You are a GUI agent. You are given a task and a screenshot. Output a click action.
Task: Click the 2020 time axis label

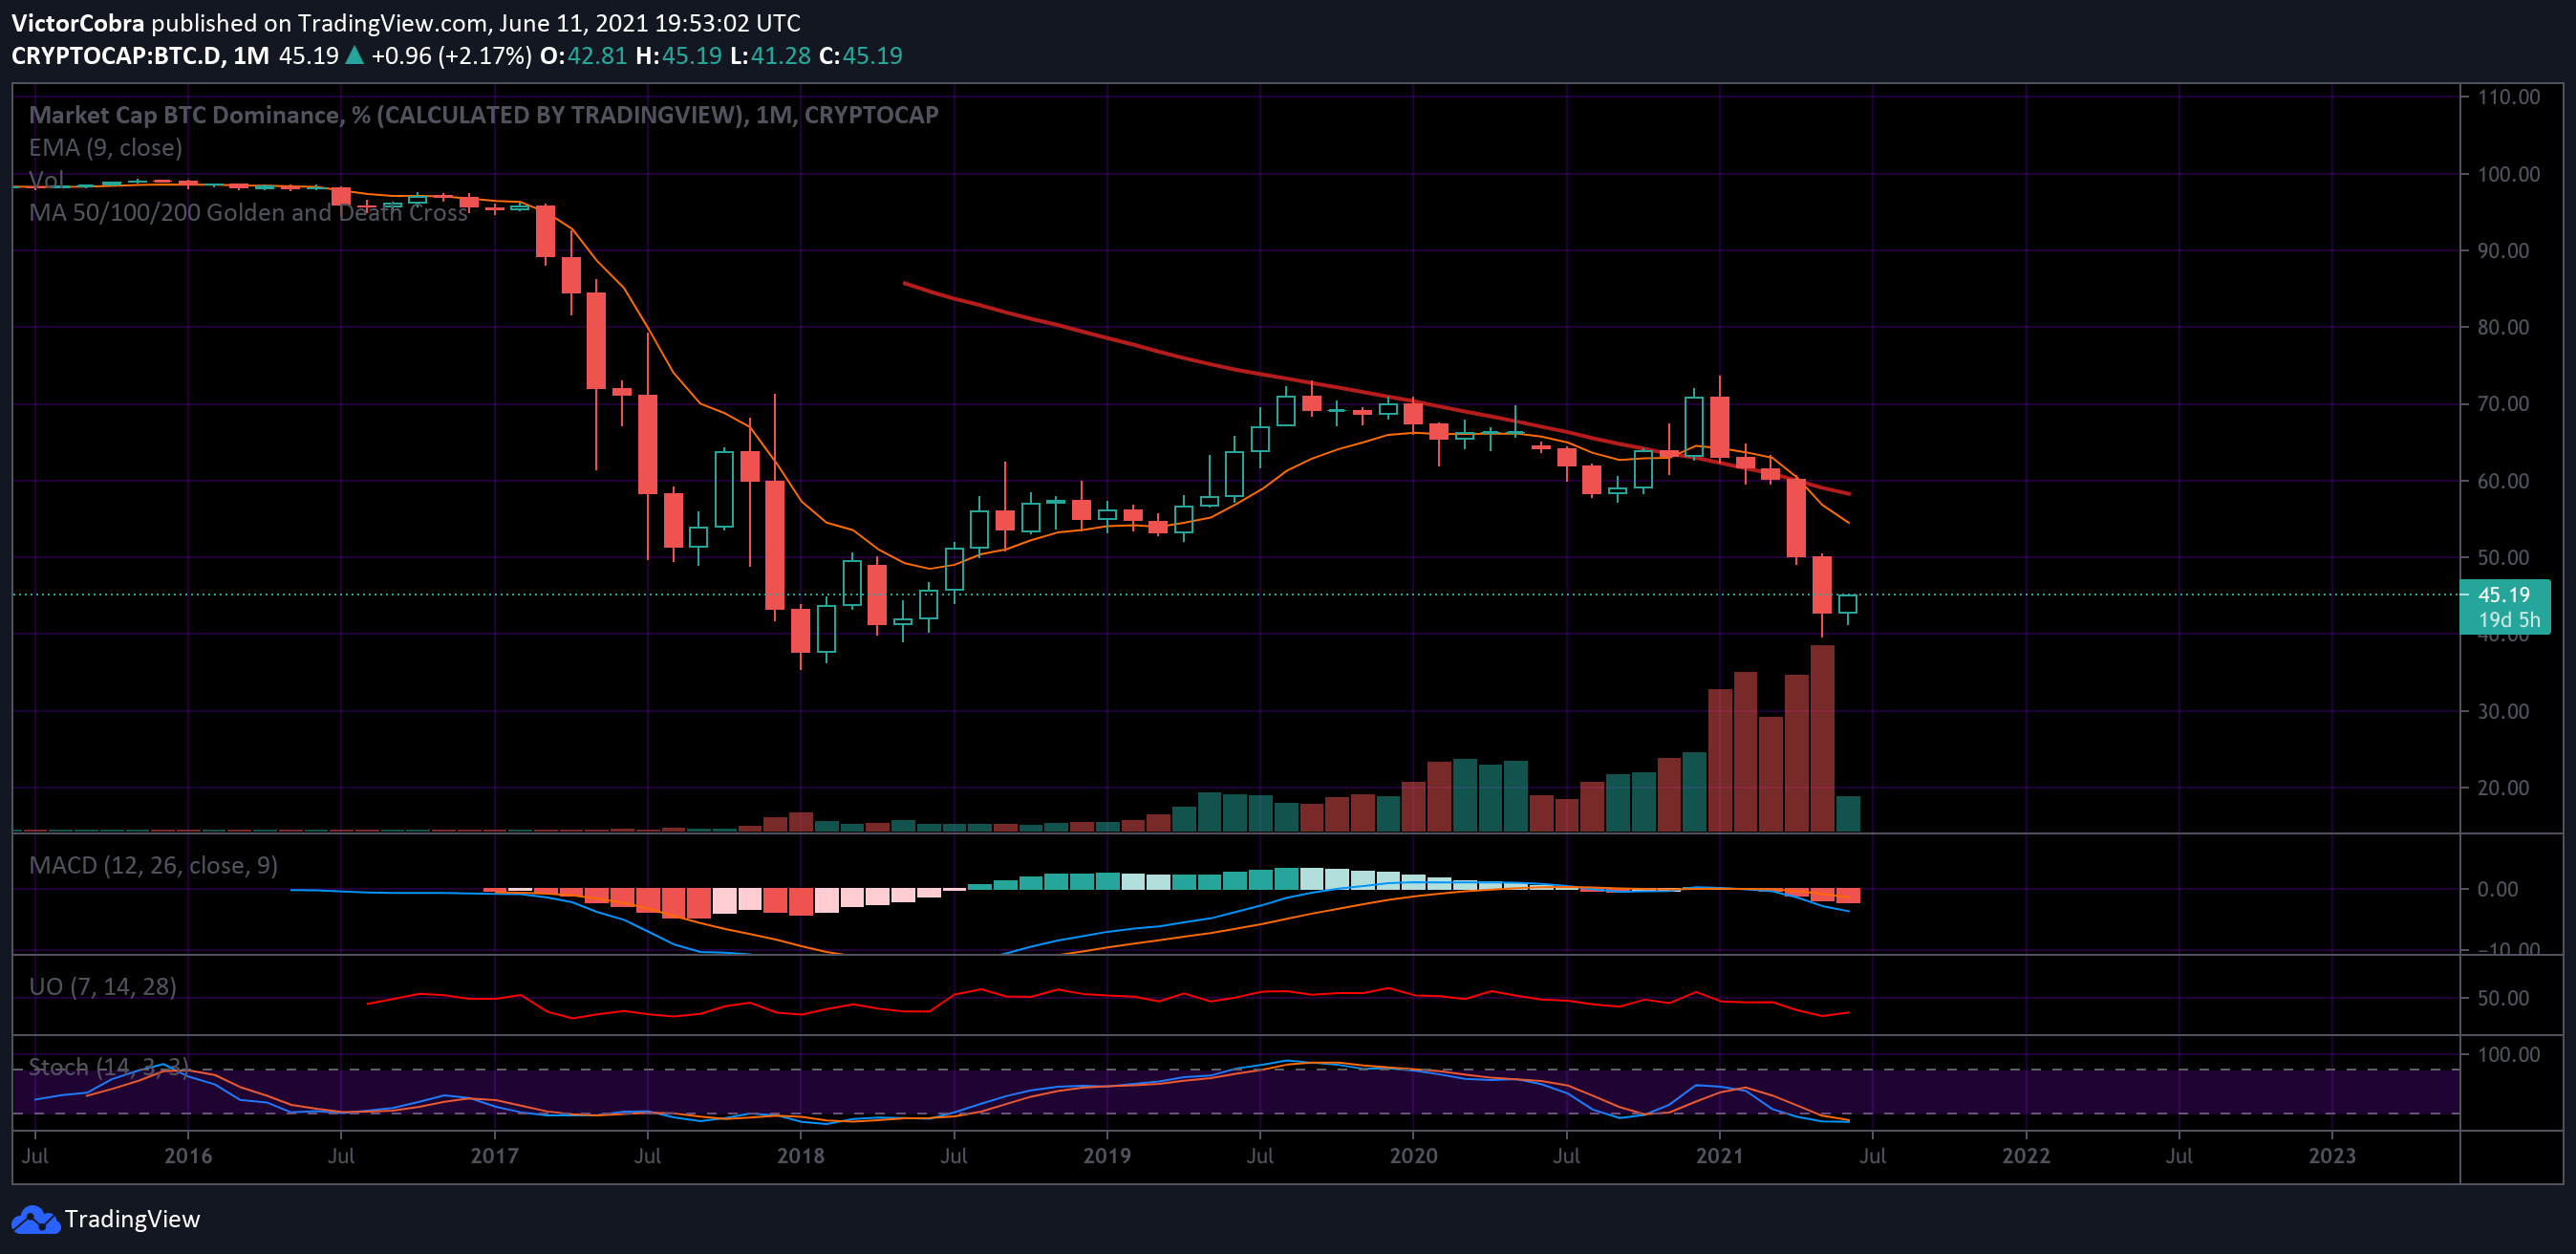point(1413,1156)
